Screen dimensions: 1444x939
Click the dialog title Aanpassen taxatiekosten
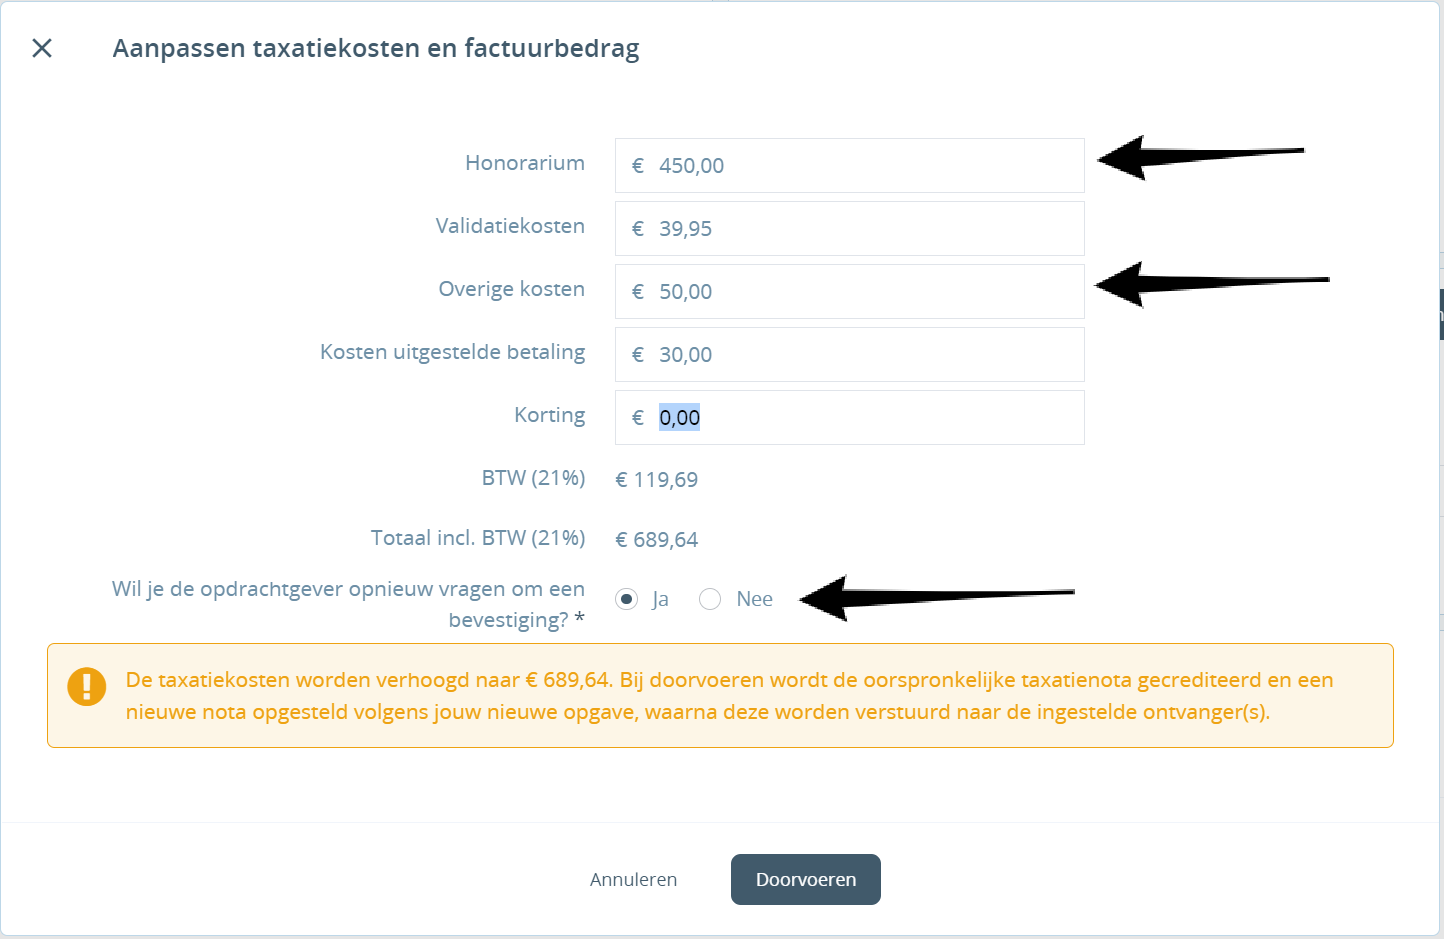coord(376,48)
